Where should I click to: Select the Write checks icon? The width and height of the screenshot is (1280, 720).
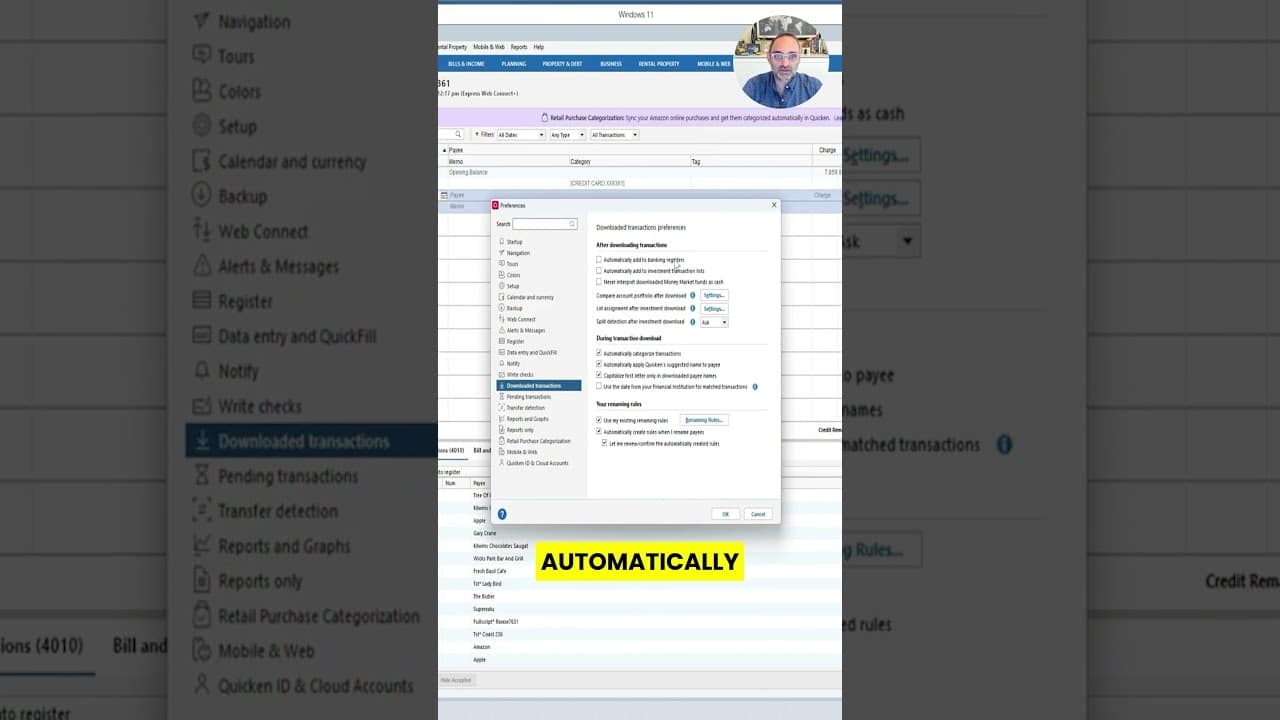(x=501, y=374)
